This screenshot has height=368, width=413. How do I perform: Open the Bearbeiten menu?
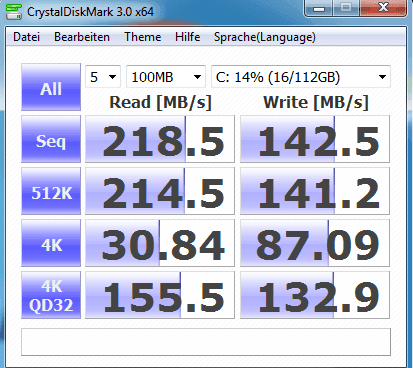[82, 37]
